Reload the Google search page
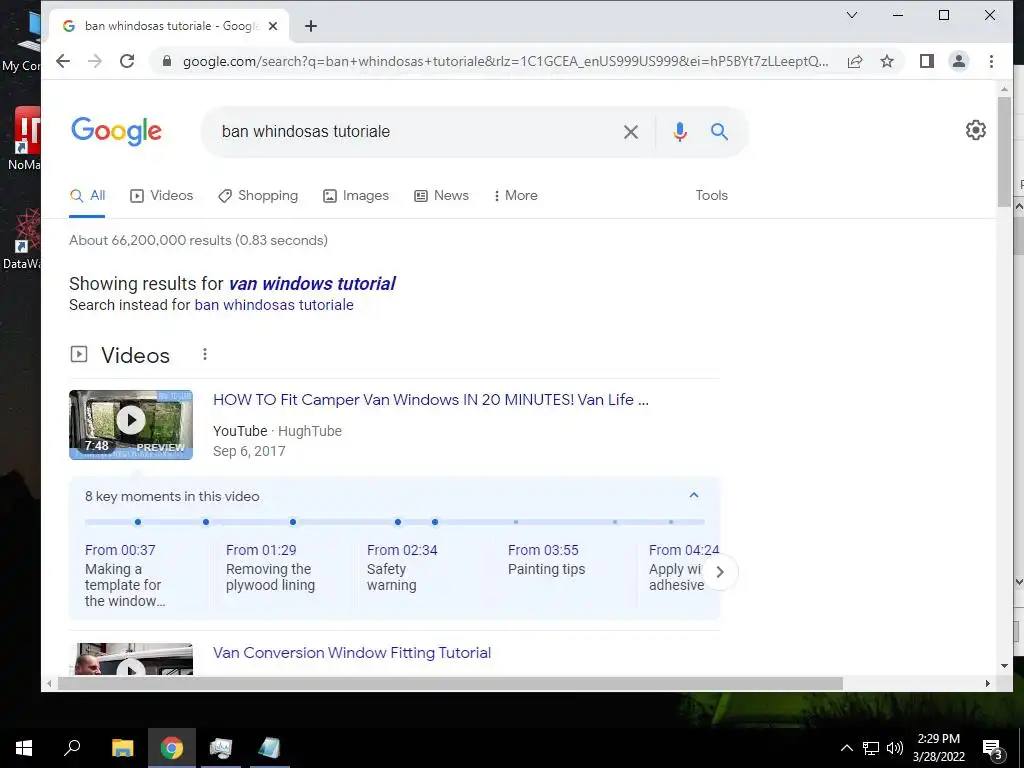1024x768 pixels. (127, 61)
